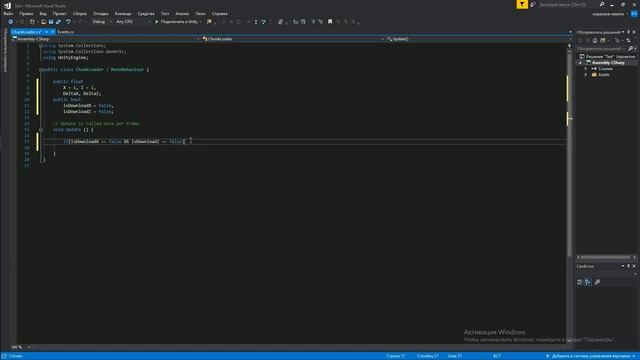640x360 pixels.
Task: Click the save all toolbar icon
Action: [x=58, y=22]
